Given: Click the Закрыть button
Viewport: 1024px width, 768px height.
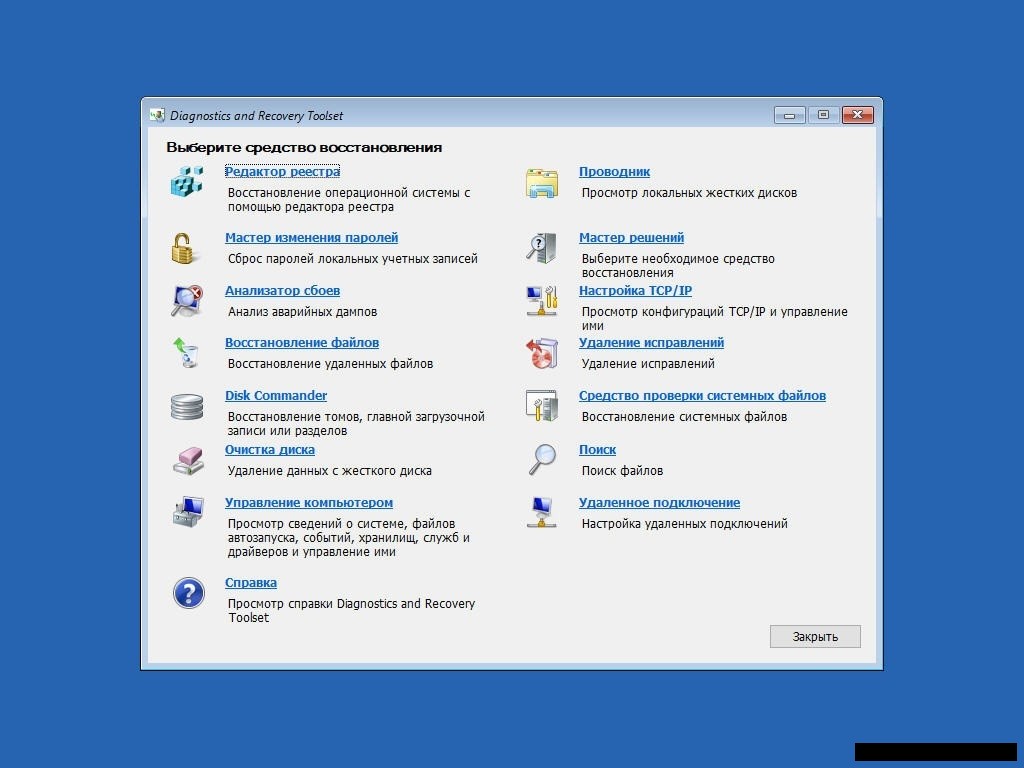Looking at the screenshot, I should (815, 637).
